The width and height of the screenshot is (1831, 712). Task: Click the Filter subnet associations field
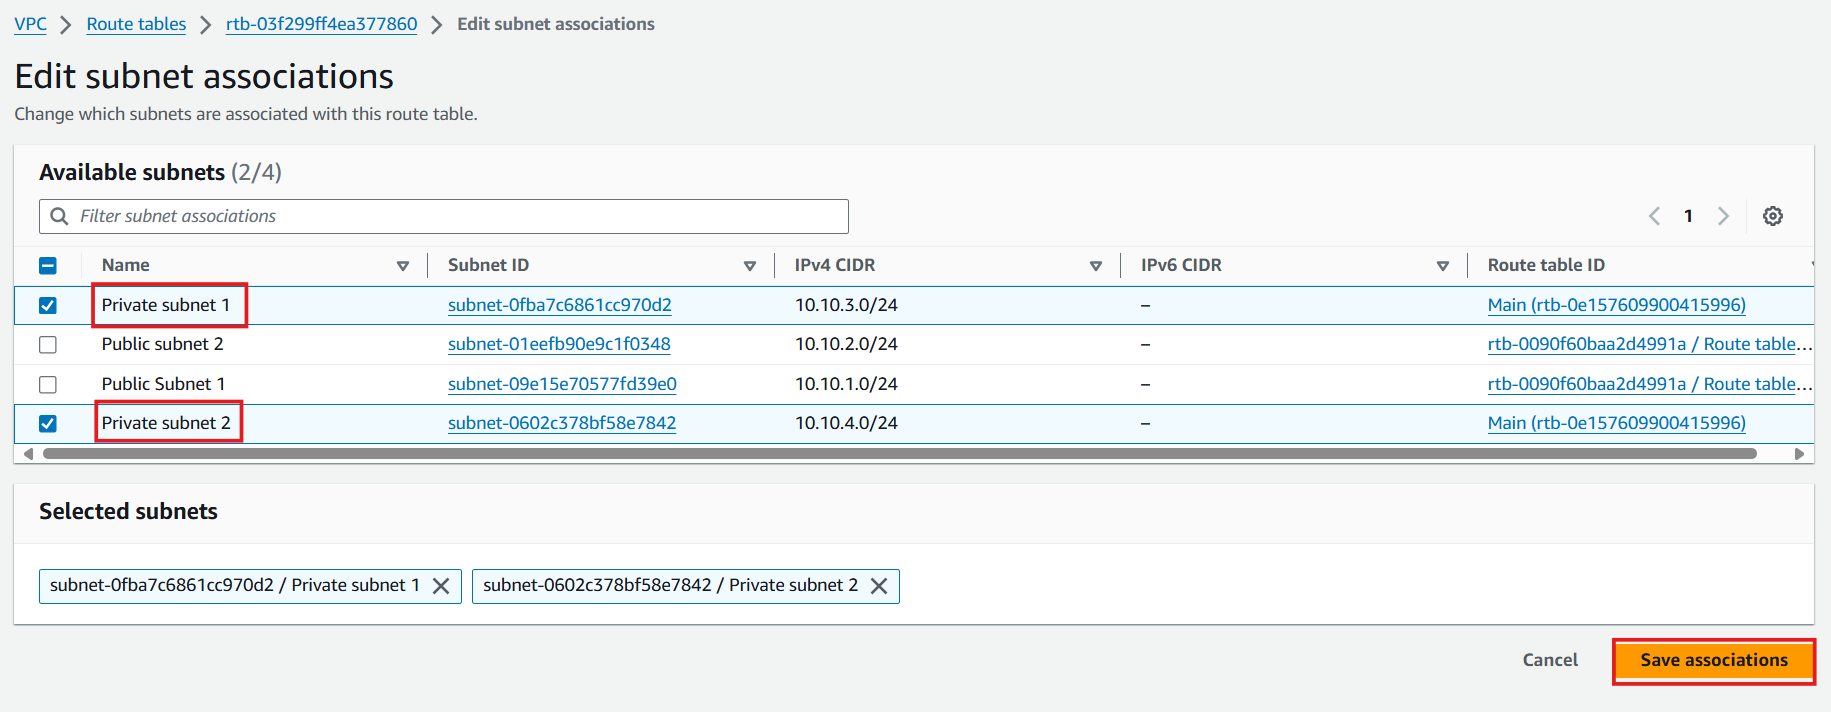[444, 216]
